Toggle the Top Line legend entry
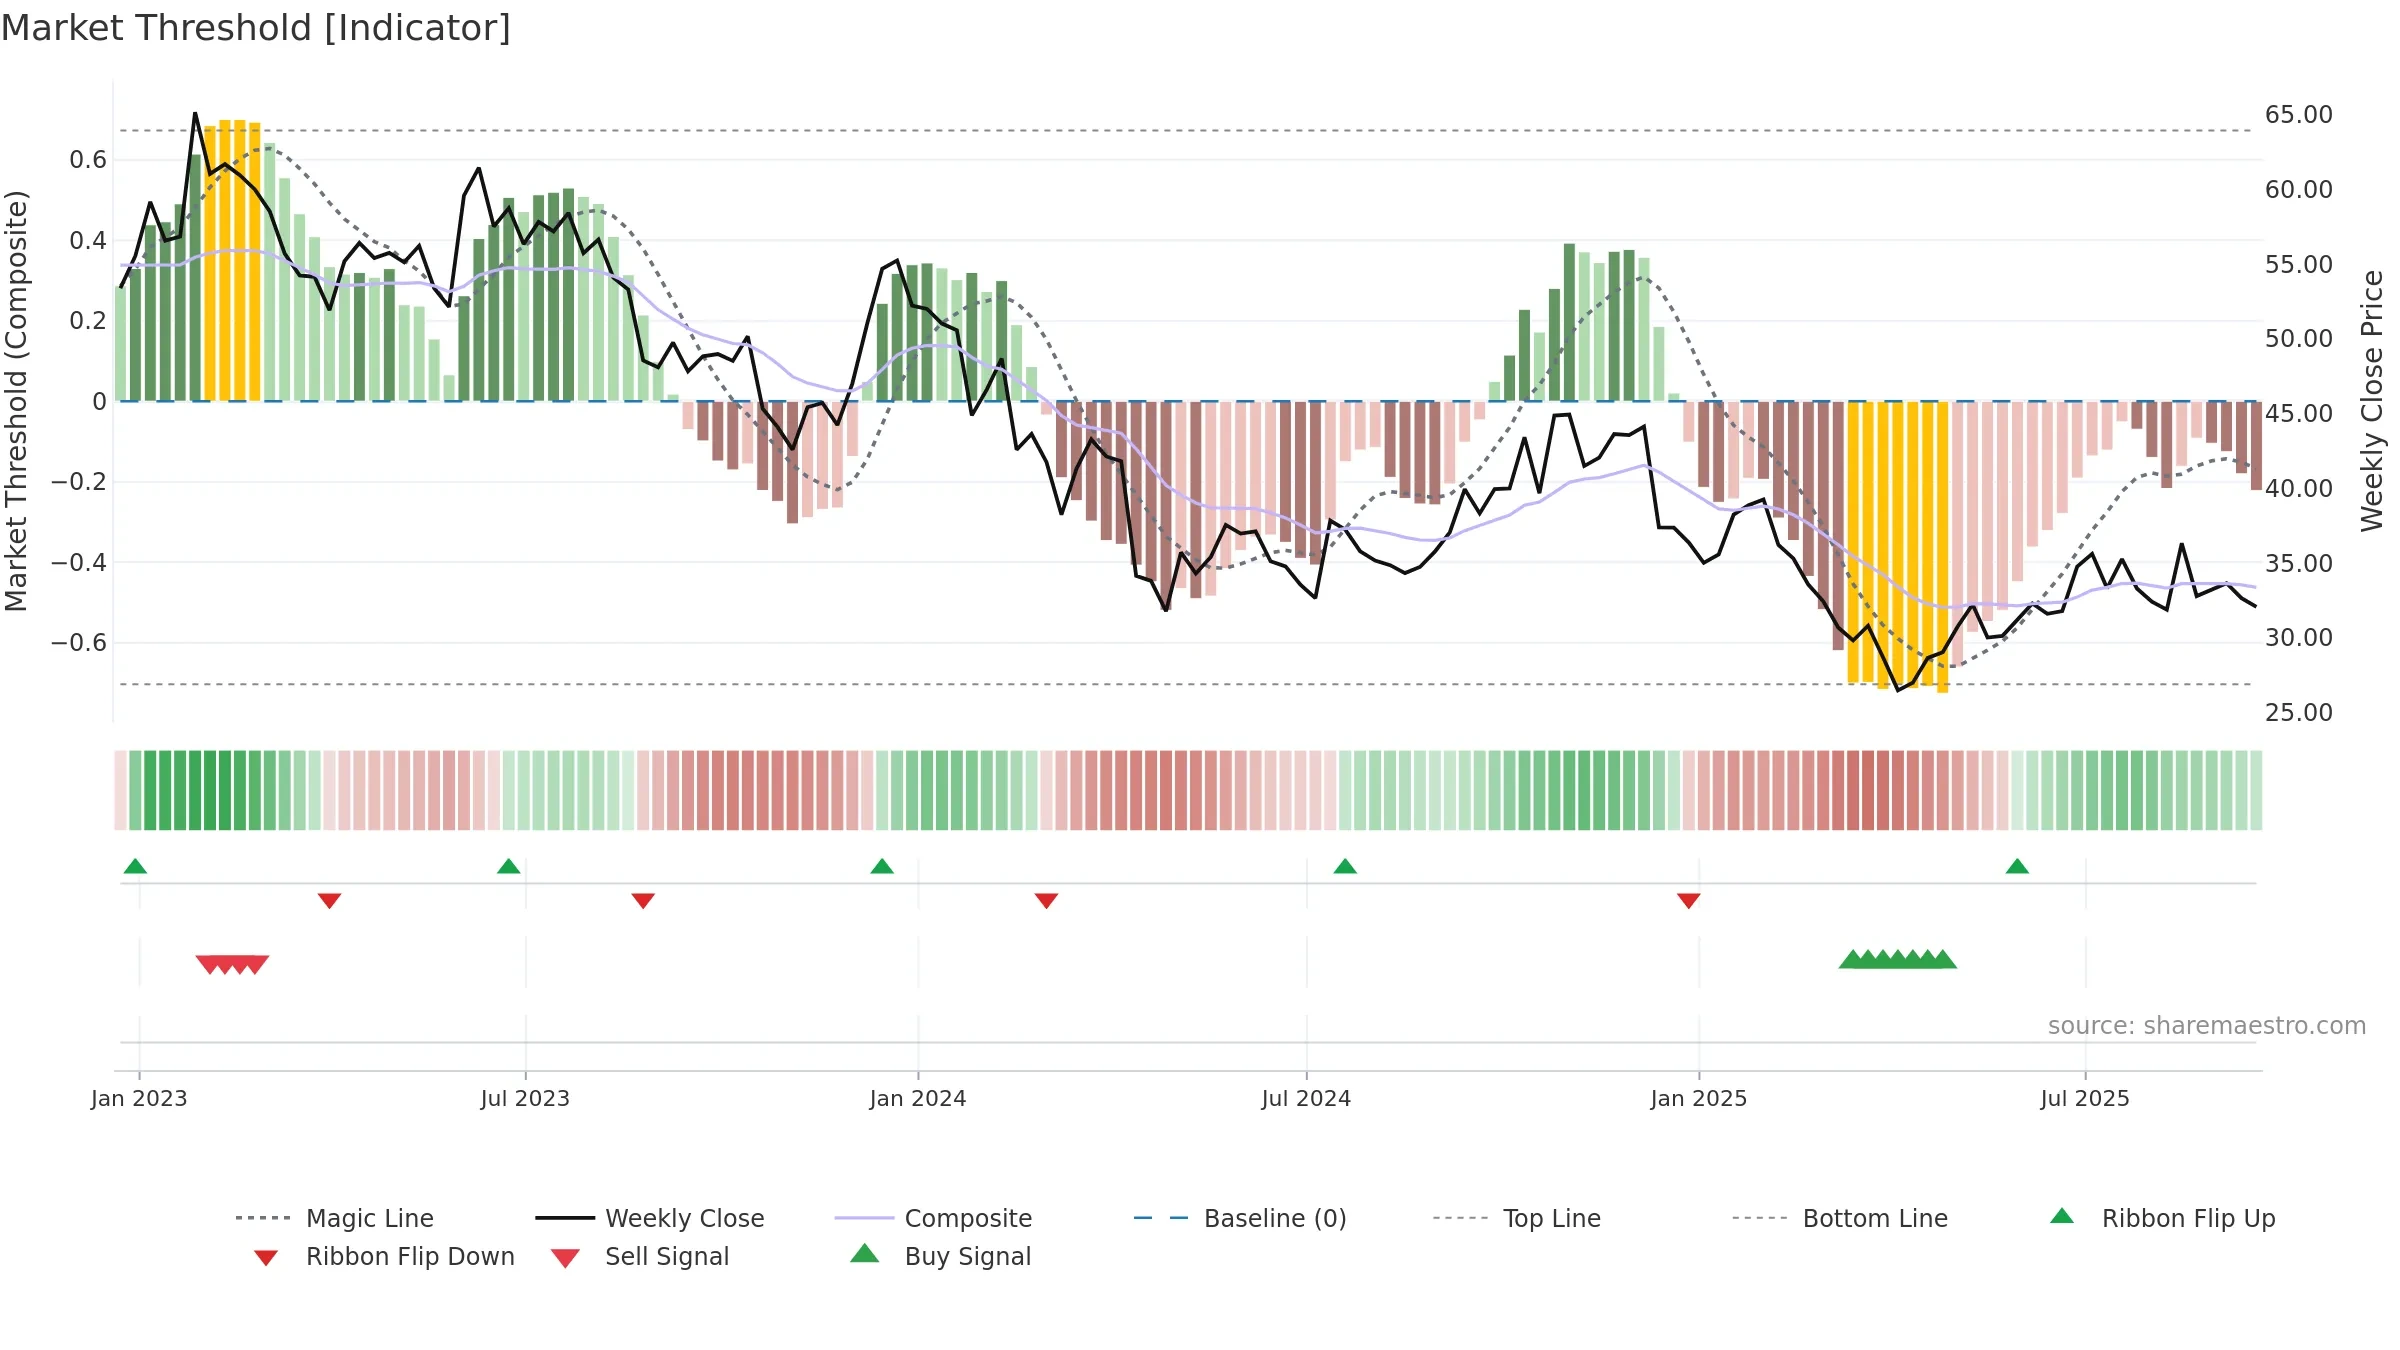The height and width of the screenshot is (1350, 2400). point(1516,1218)
